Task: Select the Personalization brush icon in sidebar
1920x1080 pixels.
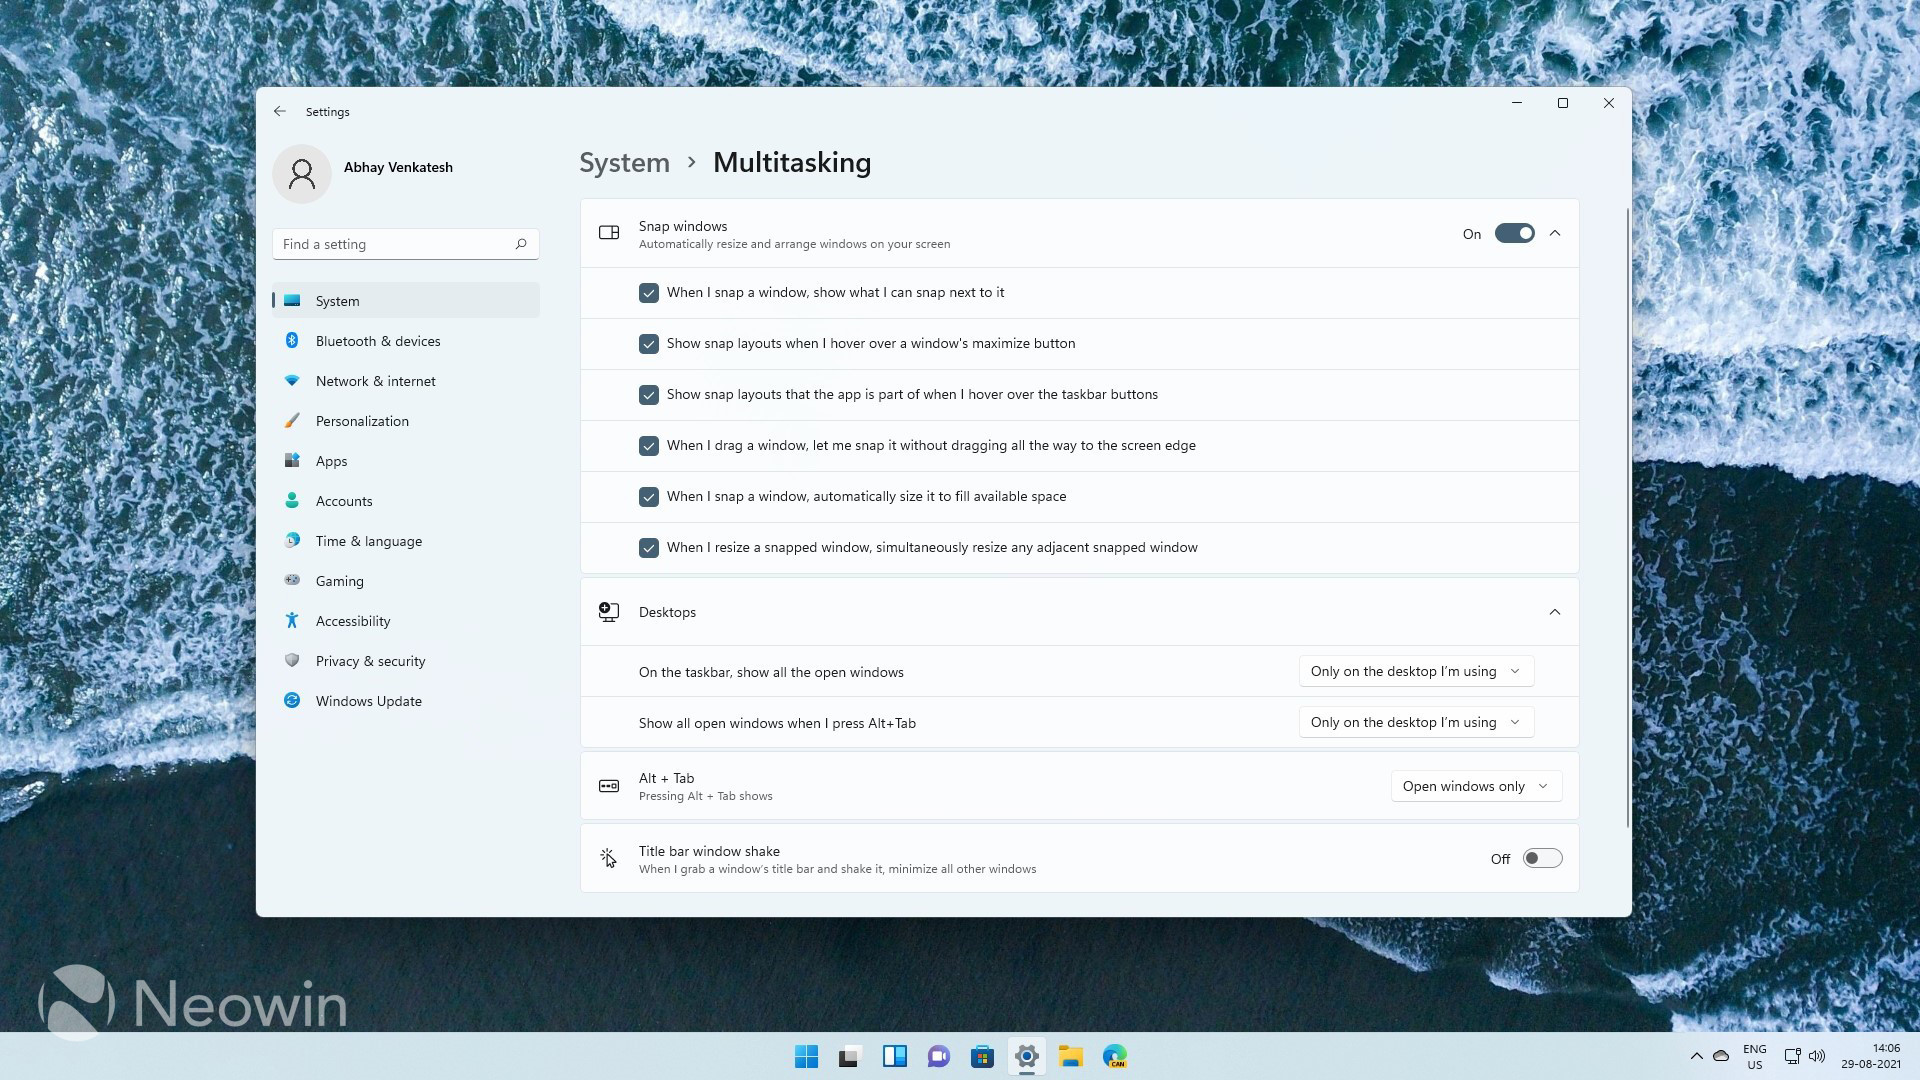Action: pyautogui.click(x=292, y=420)
